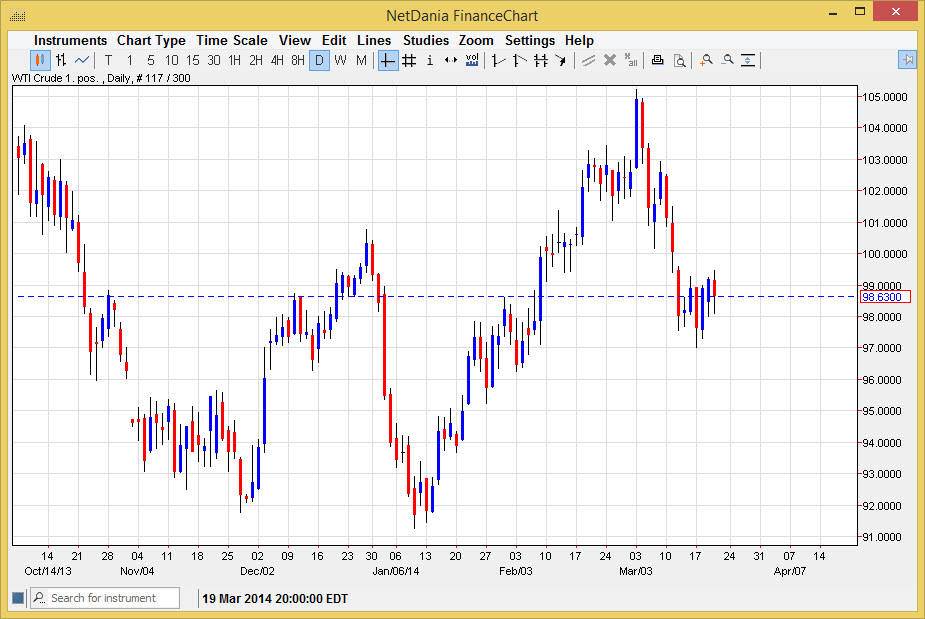Toggle the pinned panel at the right edge
This screenshot has width=925, height=619.
pyautogui.click(x=908, y=60)
